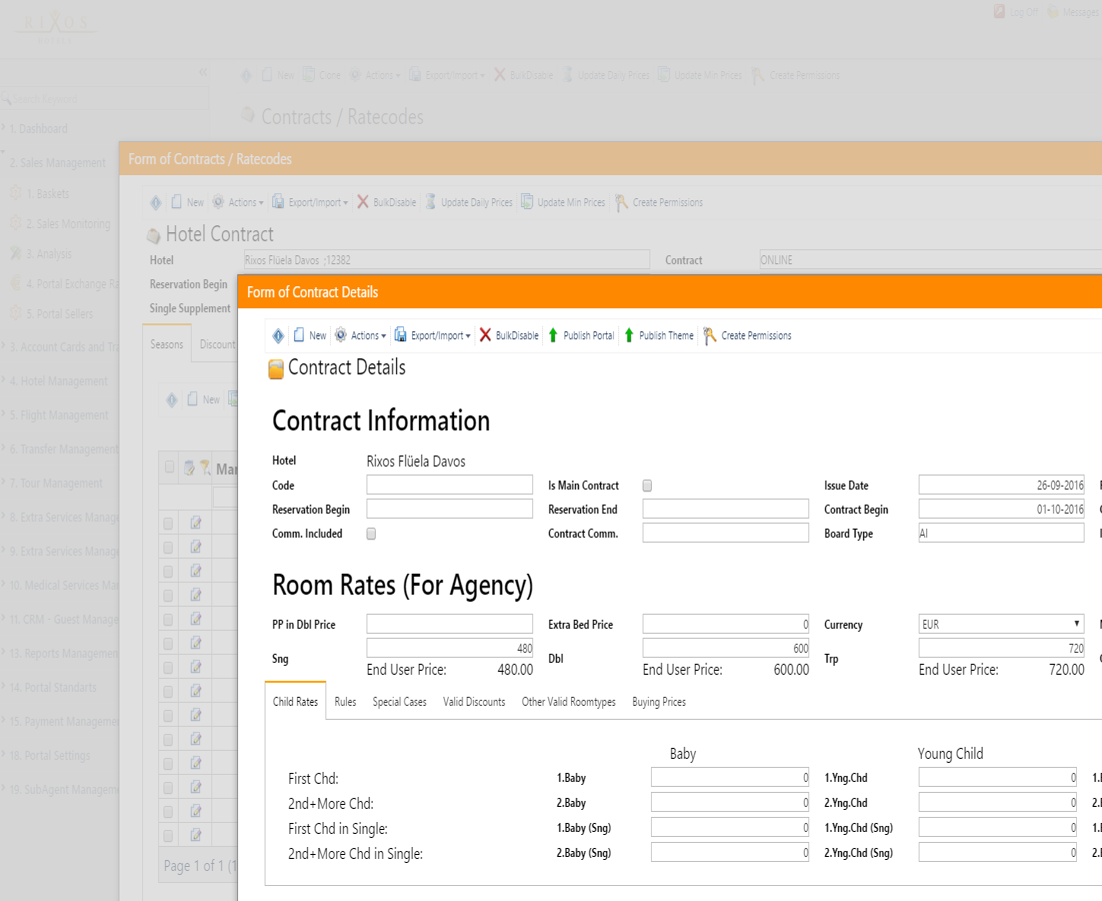Click New in the Contract Details toolbar
1102x901 pixels.
point(310,336)
